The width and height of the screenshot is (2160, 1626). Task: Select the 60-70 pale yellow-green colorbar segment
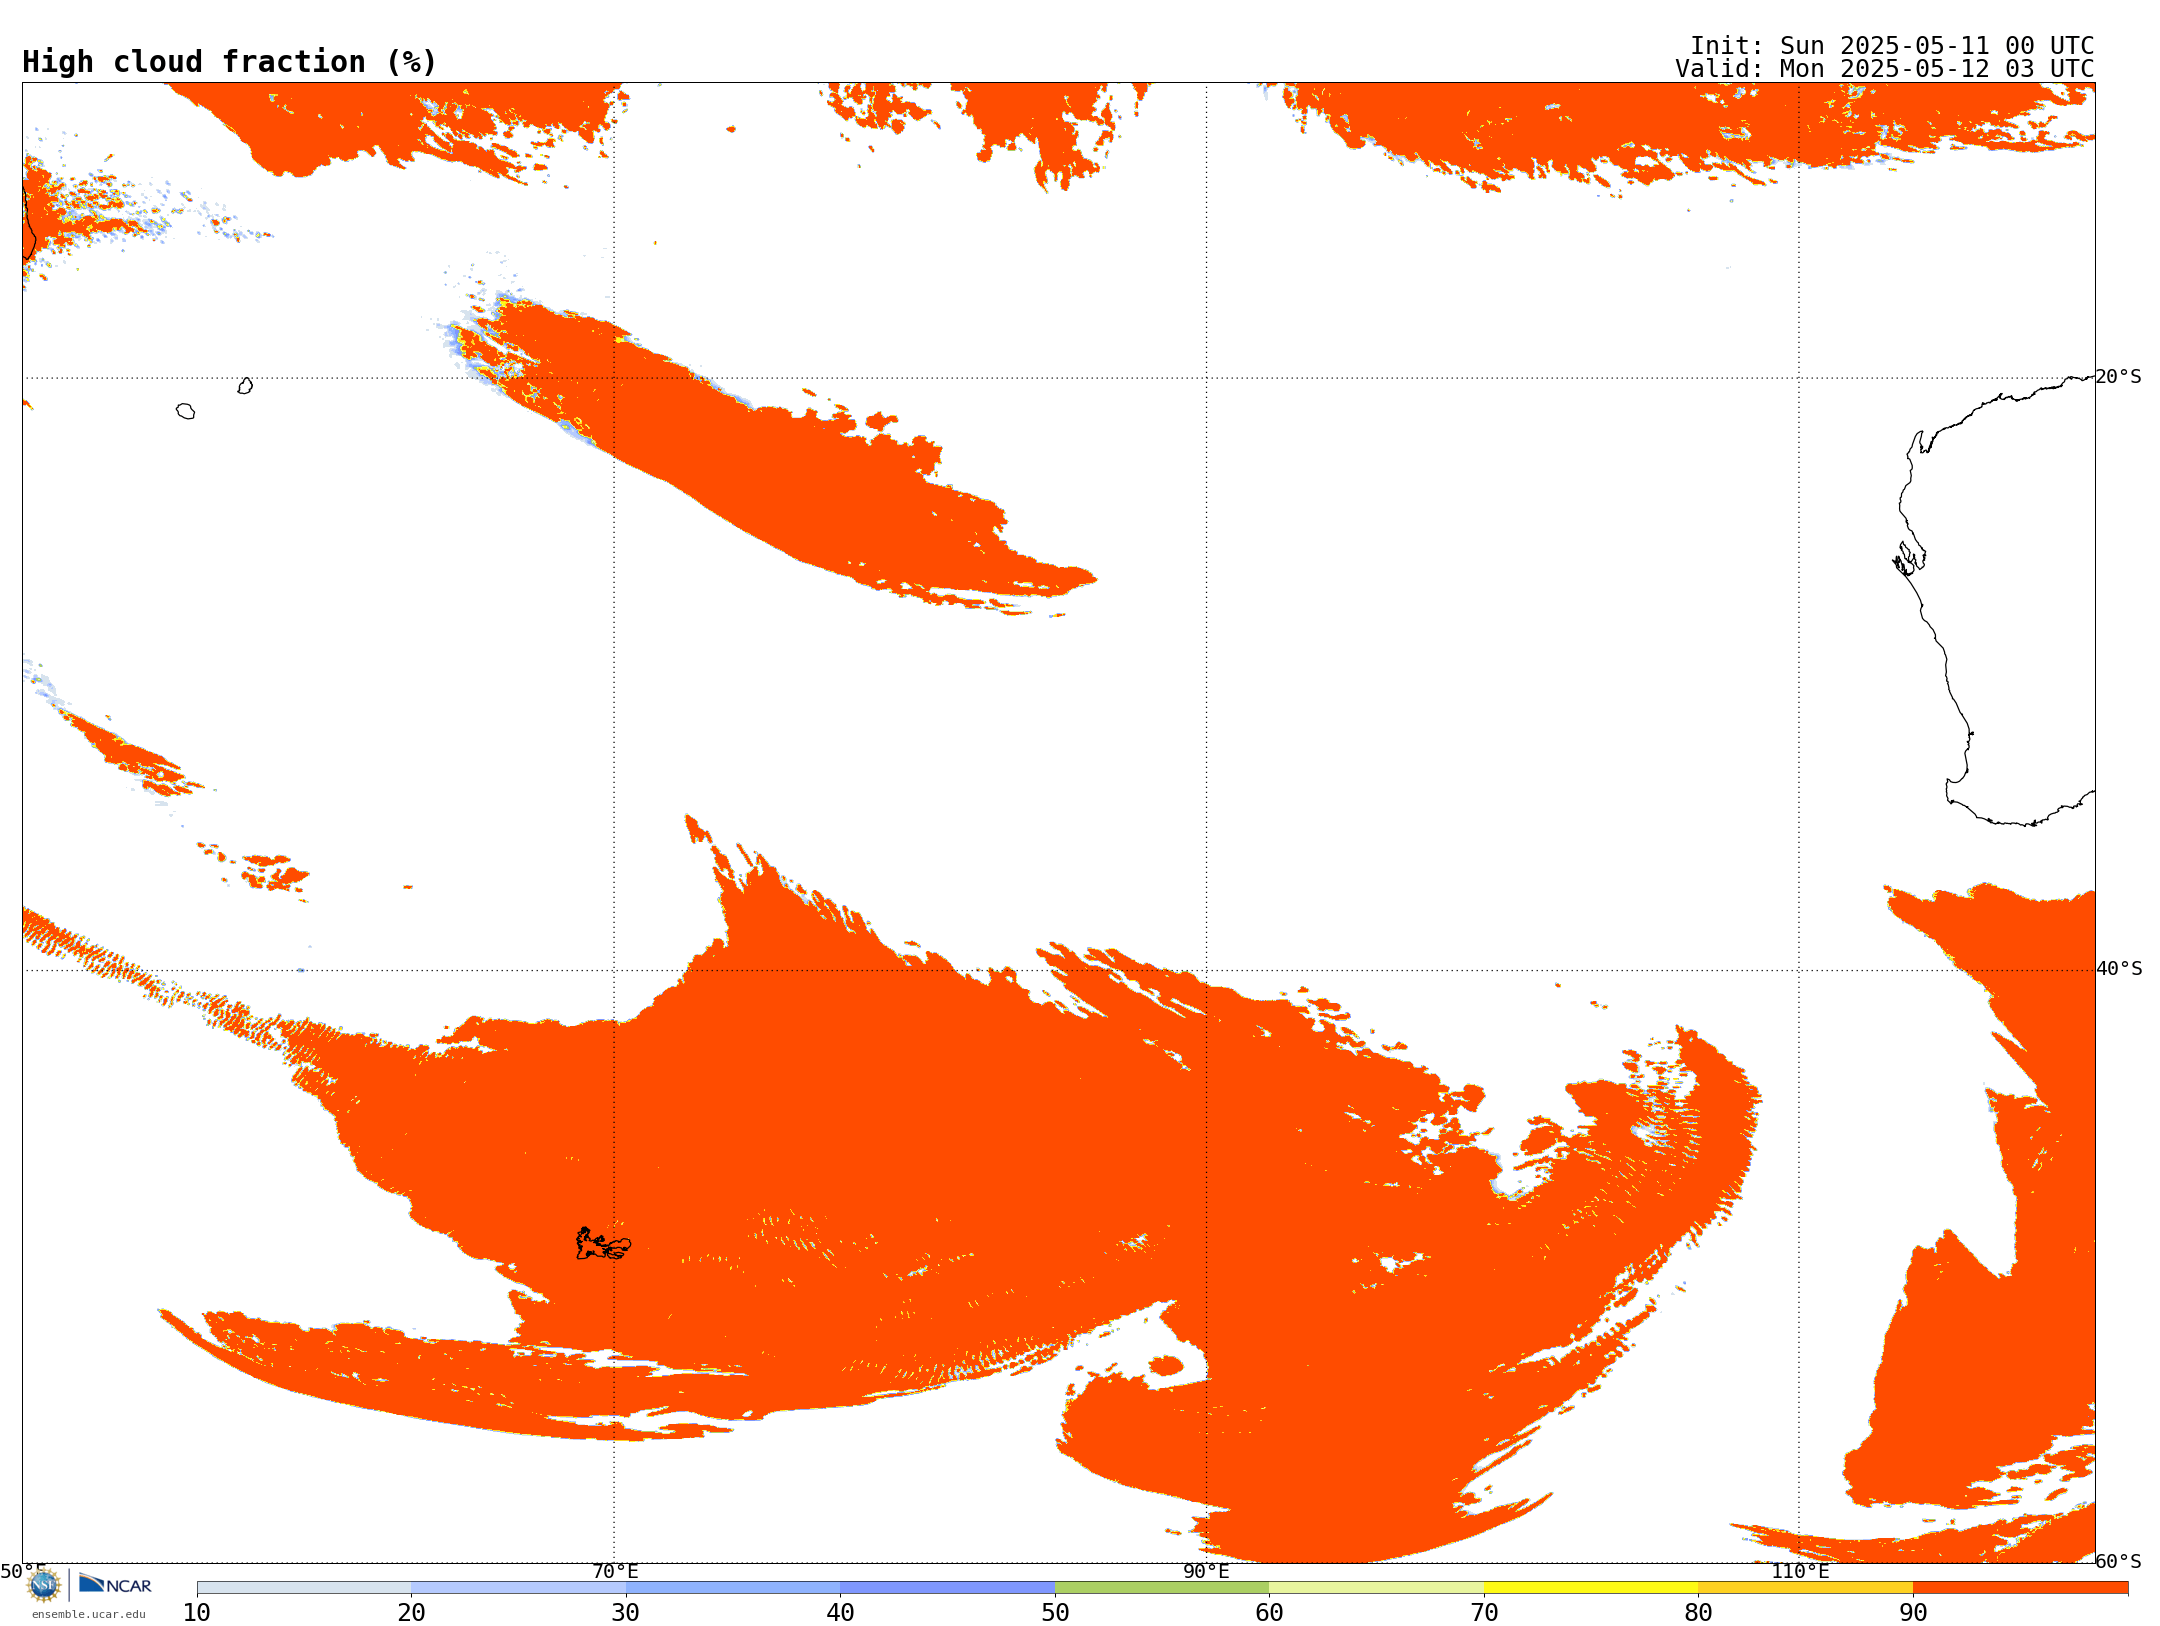(x=1376, y=1587)
